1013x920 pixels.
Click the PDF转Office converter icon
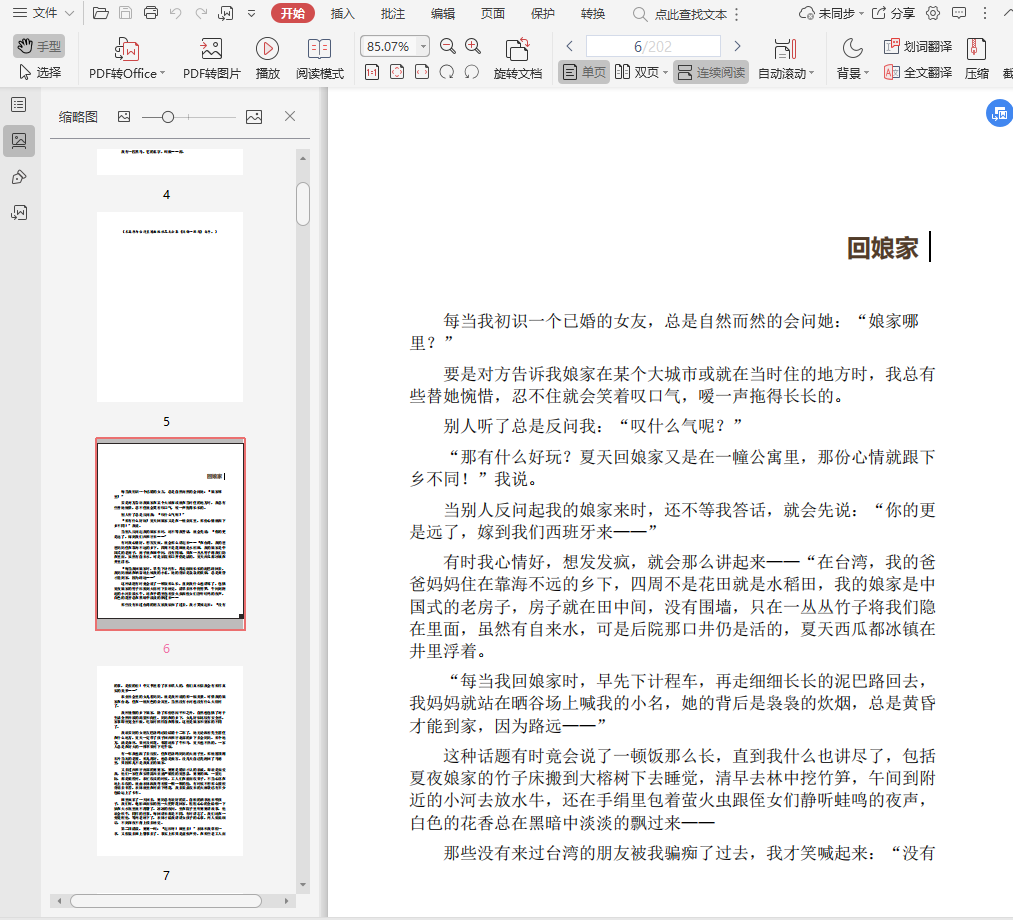127,49
